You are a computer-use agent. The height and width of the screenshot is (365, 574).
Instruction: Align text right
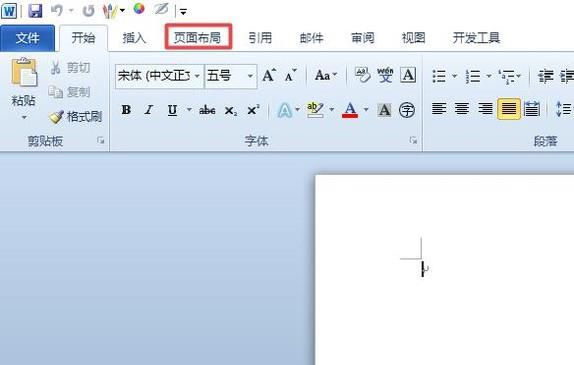485,109
